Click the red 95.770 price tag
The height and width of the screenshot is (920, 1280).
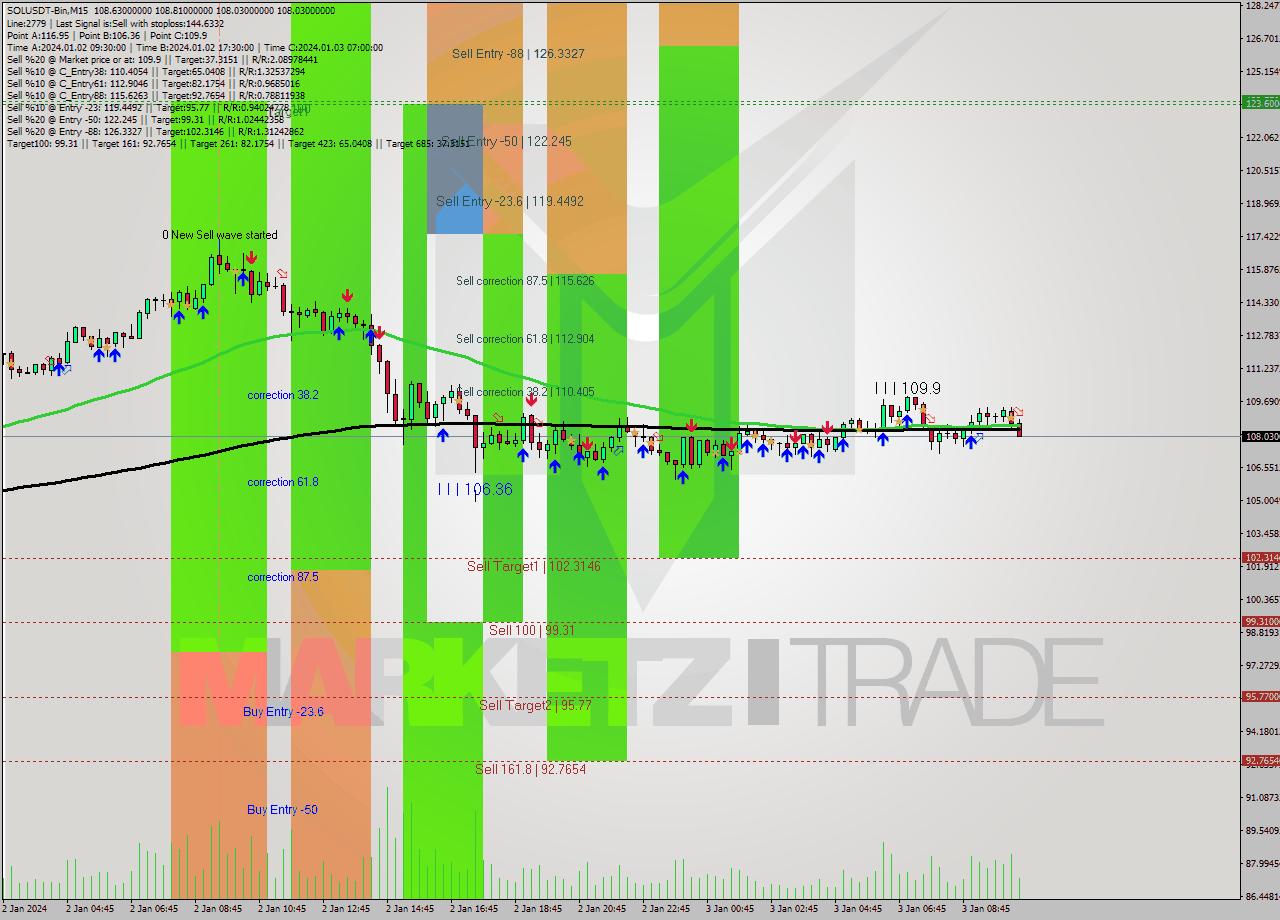[1261, 696]
